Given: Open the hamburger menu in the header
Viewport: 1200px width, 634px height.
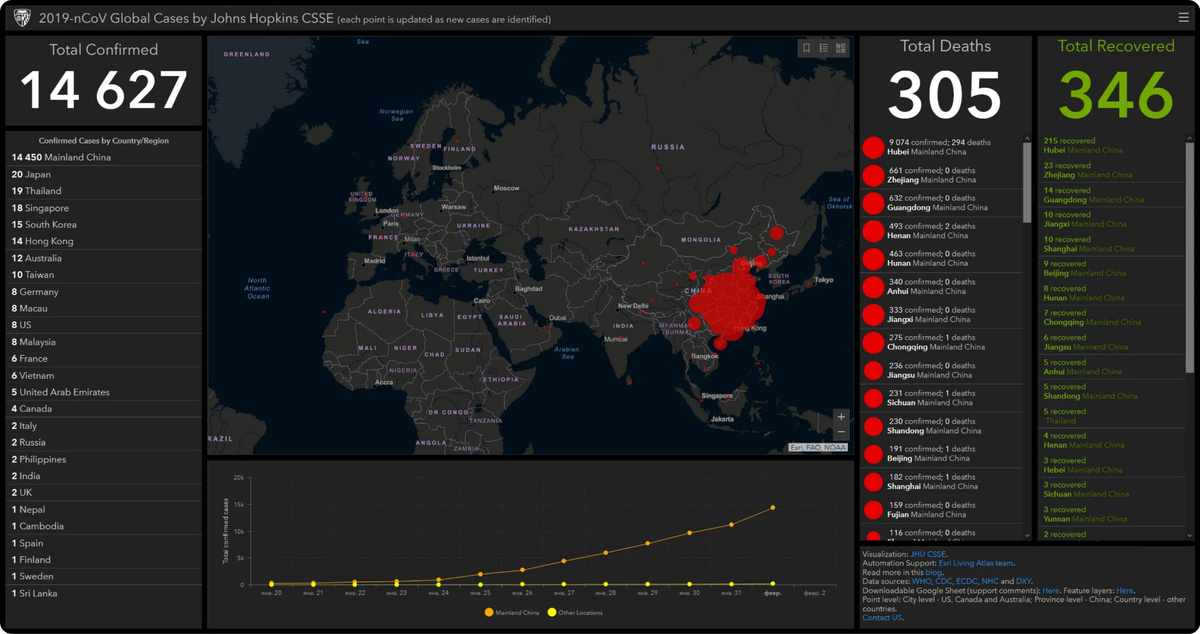Looking at the screenshot, I should 1184,18.
